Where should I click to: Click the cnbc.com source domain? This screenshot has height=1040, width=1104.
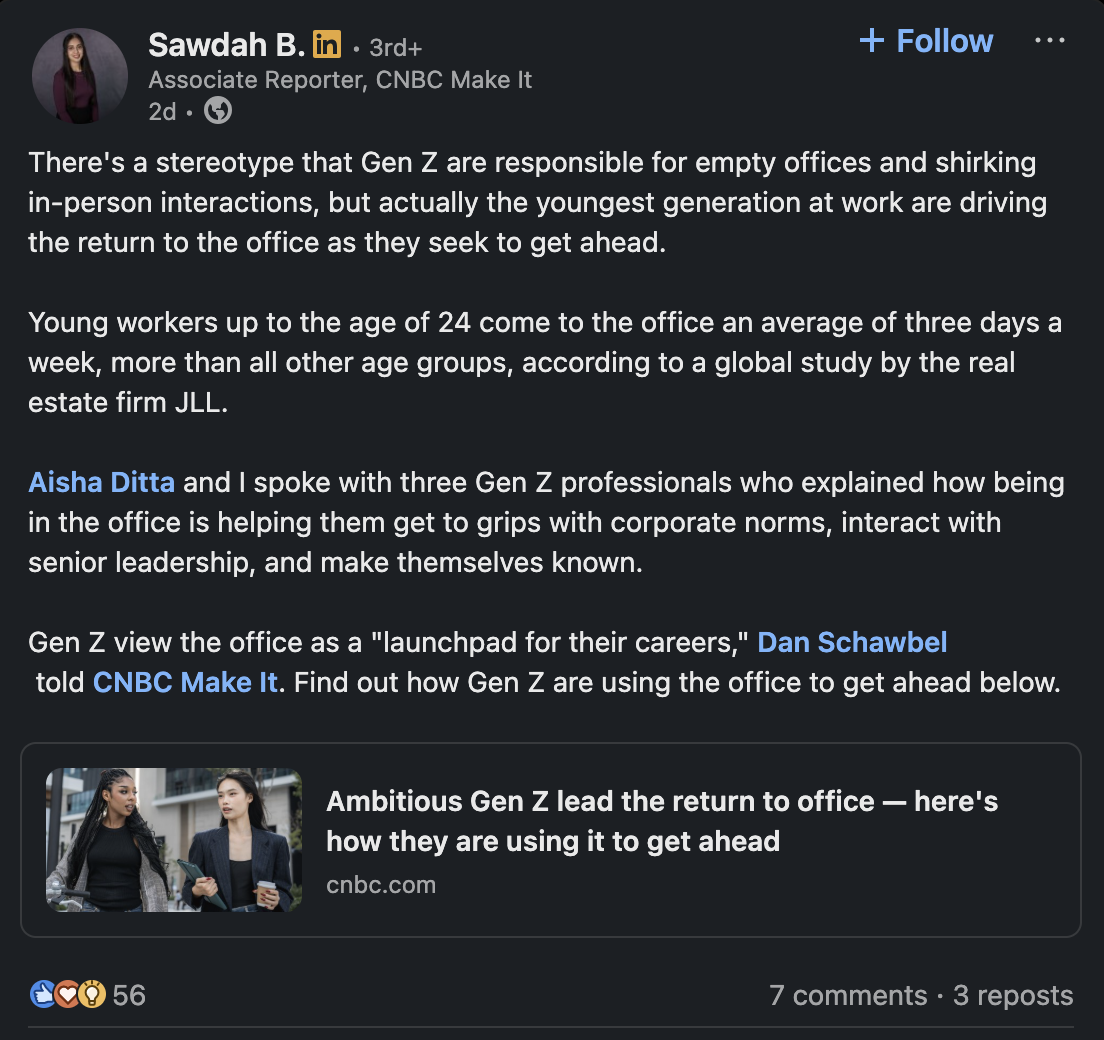click(381, 885)
